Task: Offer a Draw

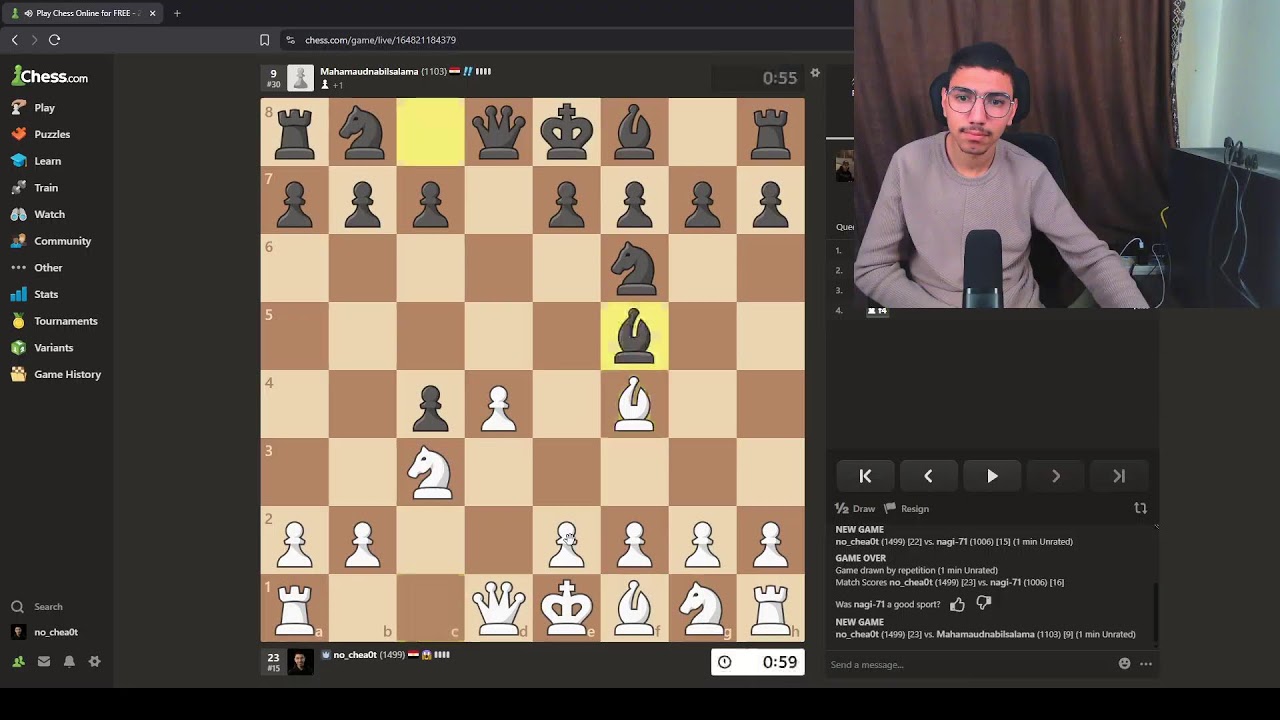Action: click(856, 508)
